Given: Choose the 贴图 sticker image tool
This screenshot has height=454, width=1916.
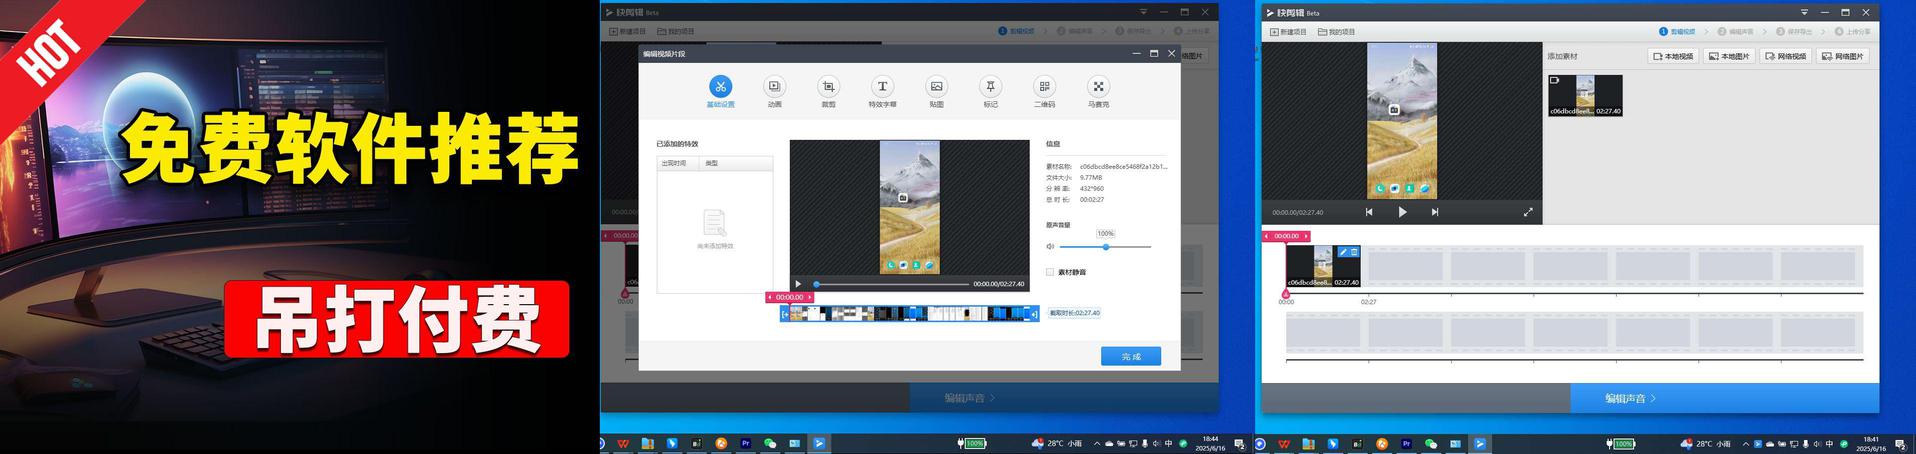Looking at the screenshot, I should click(x=935, y=87).
